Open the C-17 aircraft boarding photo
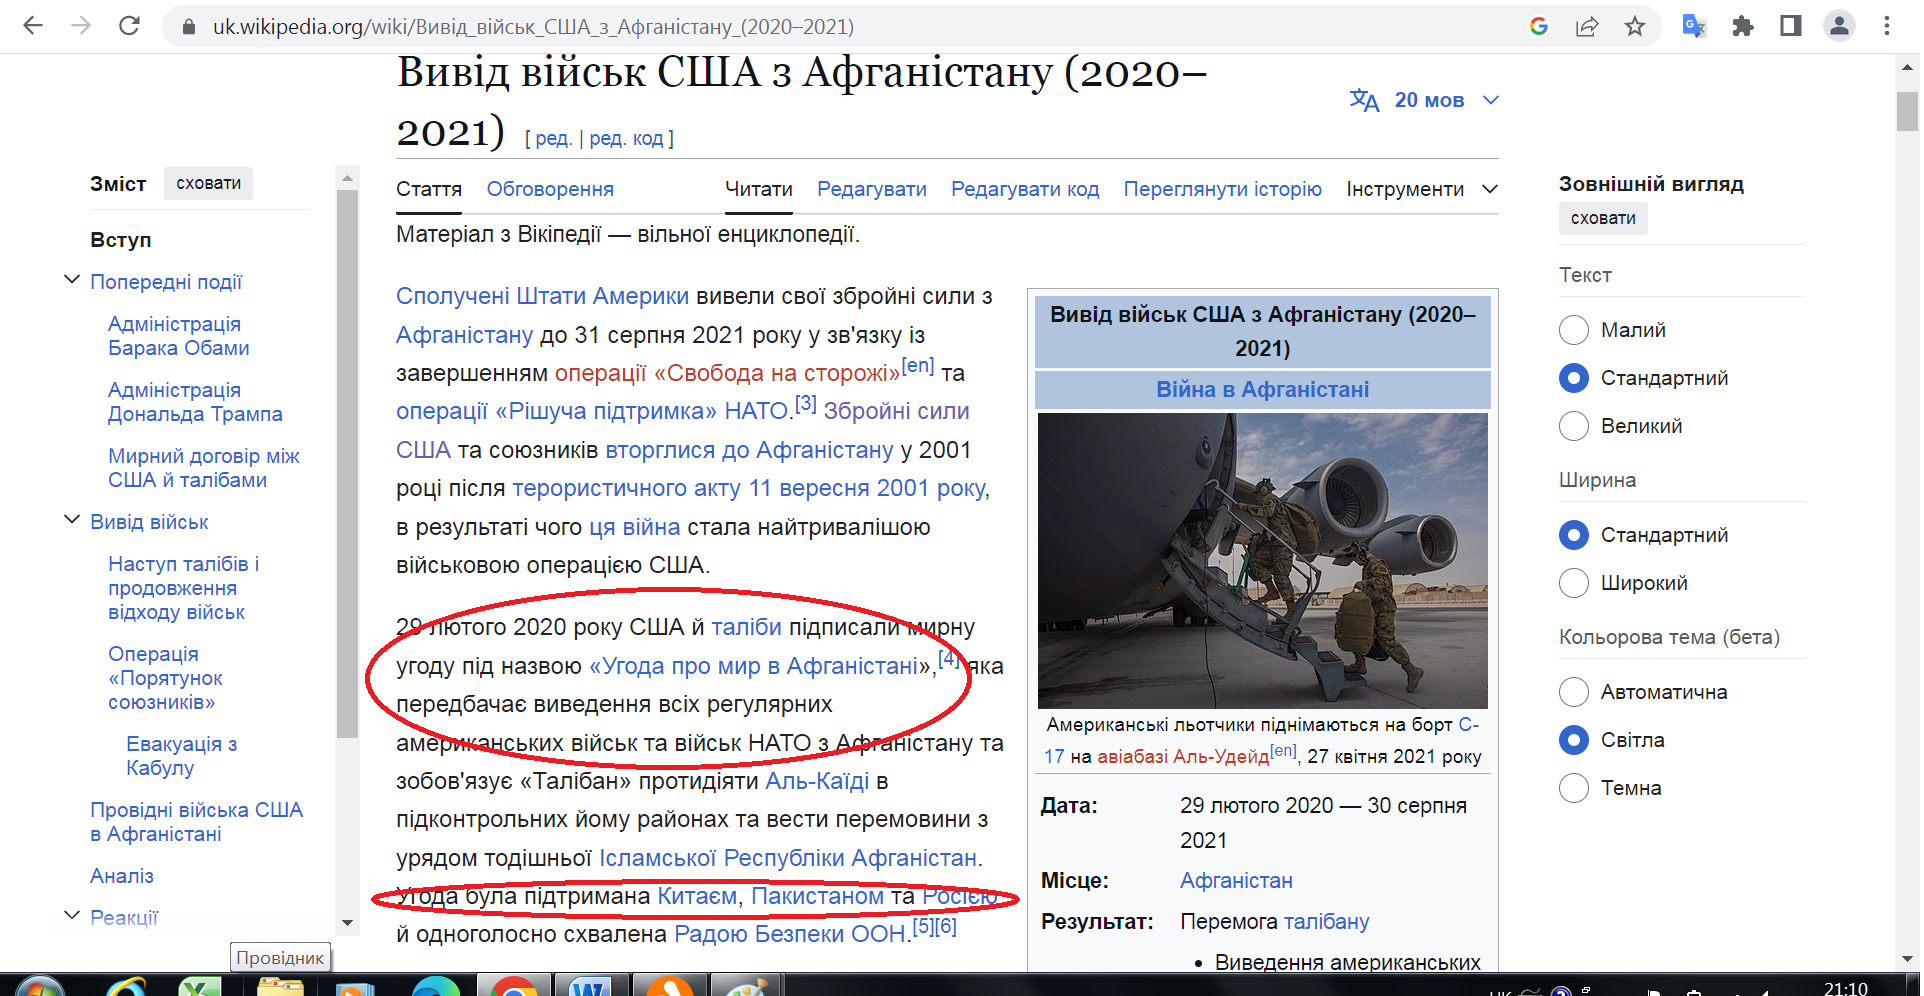 [1262, 560]
